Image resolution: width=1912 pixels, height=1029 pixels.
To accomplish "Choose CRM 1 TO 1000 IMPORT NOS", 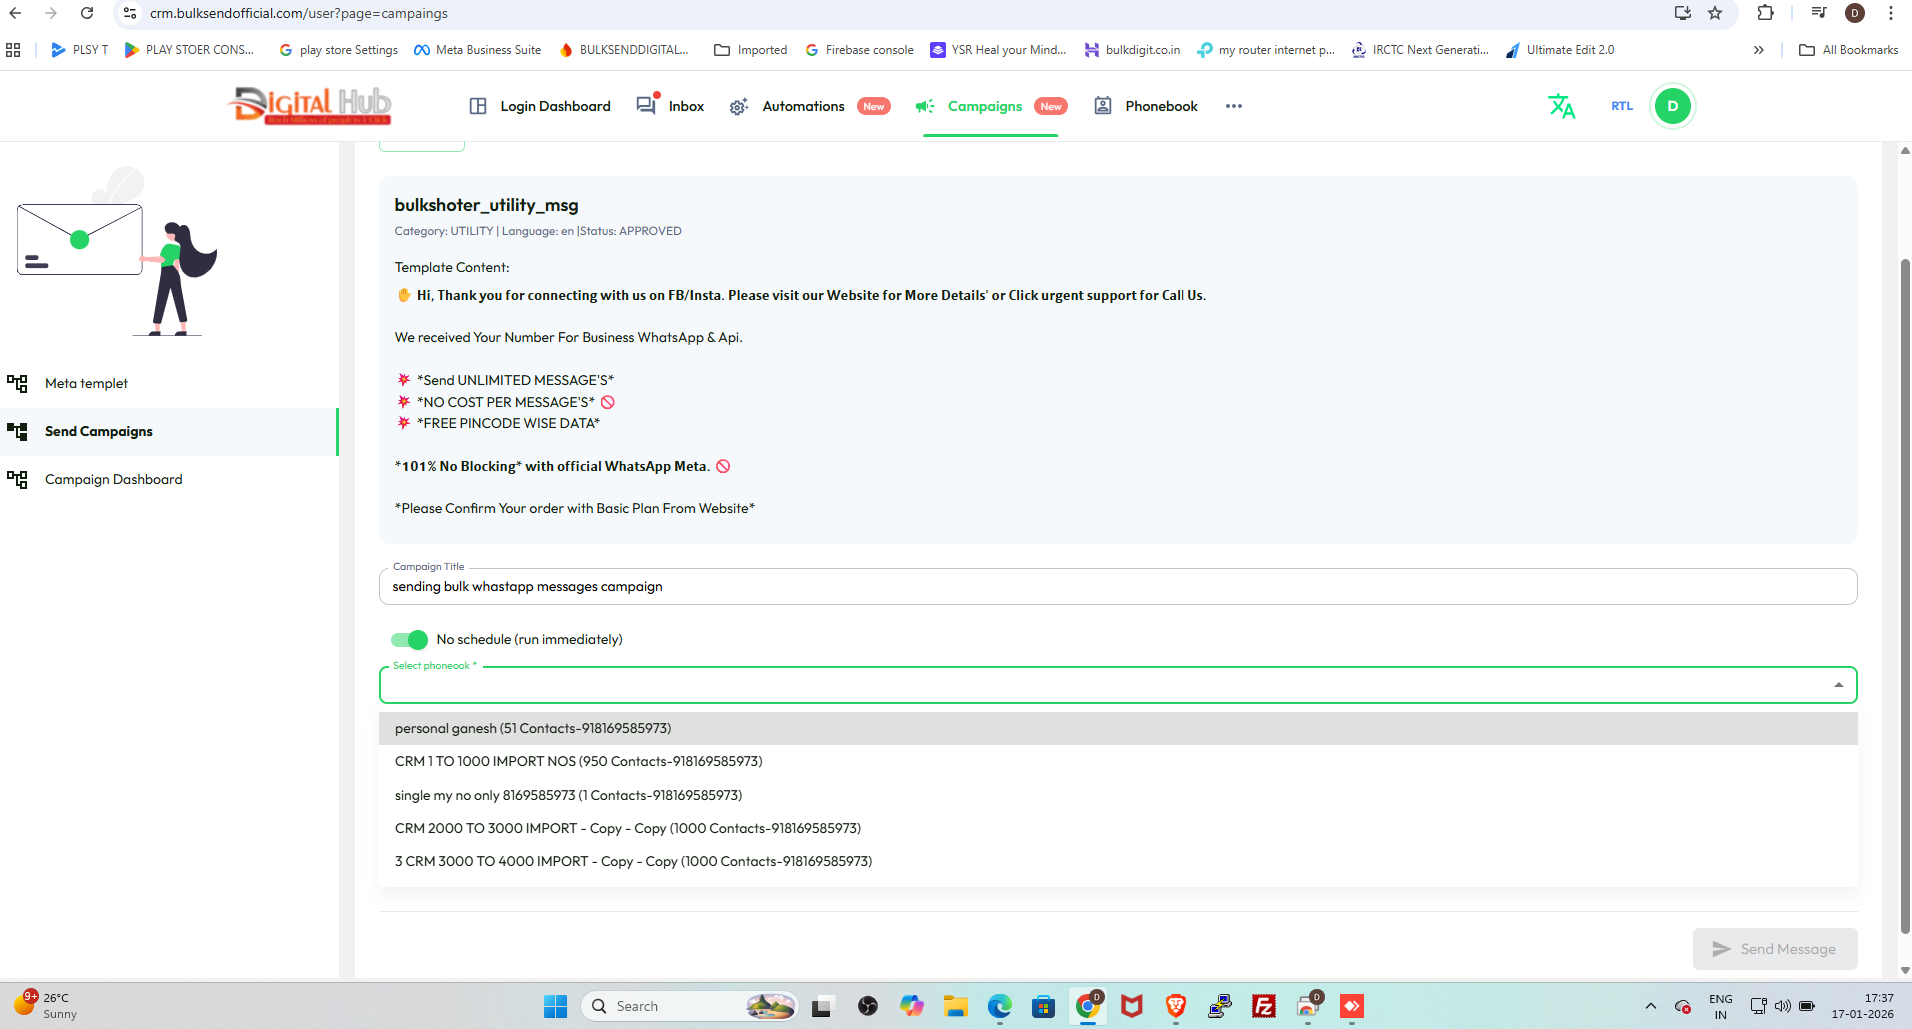I will [578, 762].
